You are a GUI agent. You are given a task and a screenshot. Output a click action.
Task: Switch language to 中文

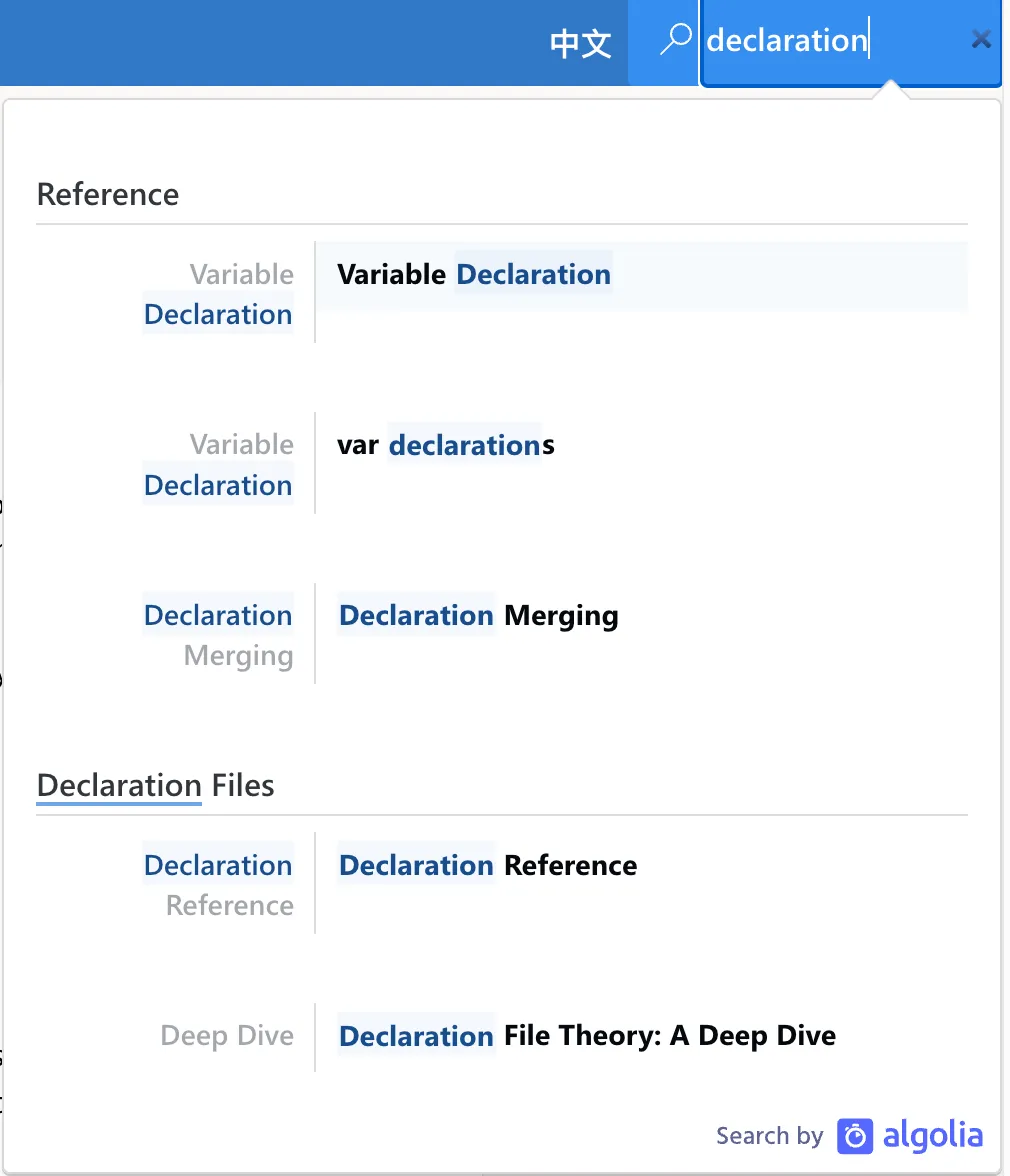pyautogui.click(x=580, y=43)
